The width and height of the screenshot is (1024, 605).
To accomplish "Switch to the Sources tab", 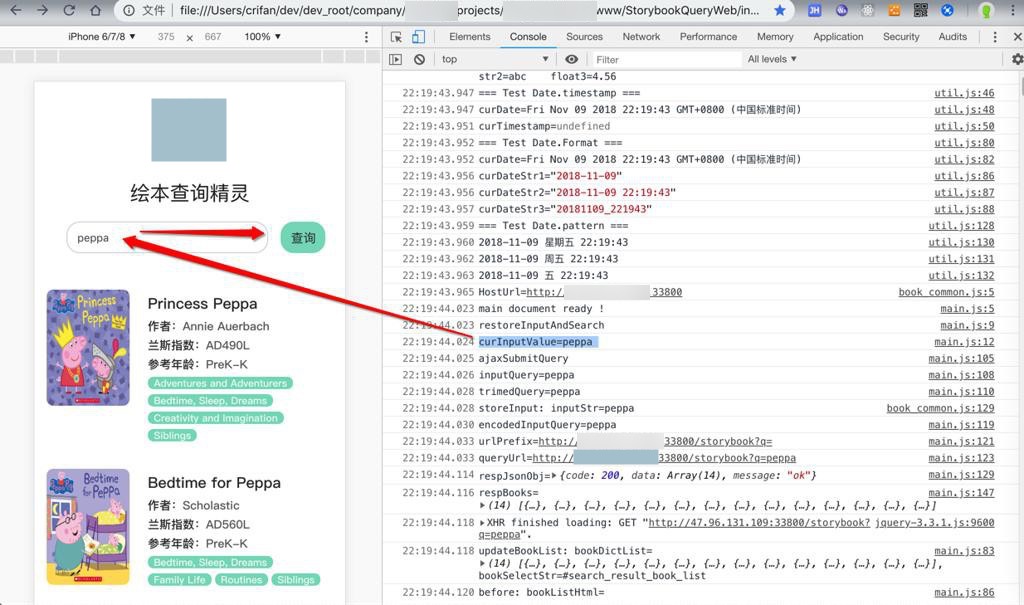I will coord(584,37).
